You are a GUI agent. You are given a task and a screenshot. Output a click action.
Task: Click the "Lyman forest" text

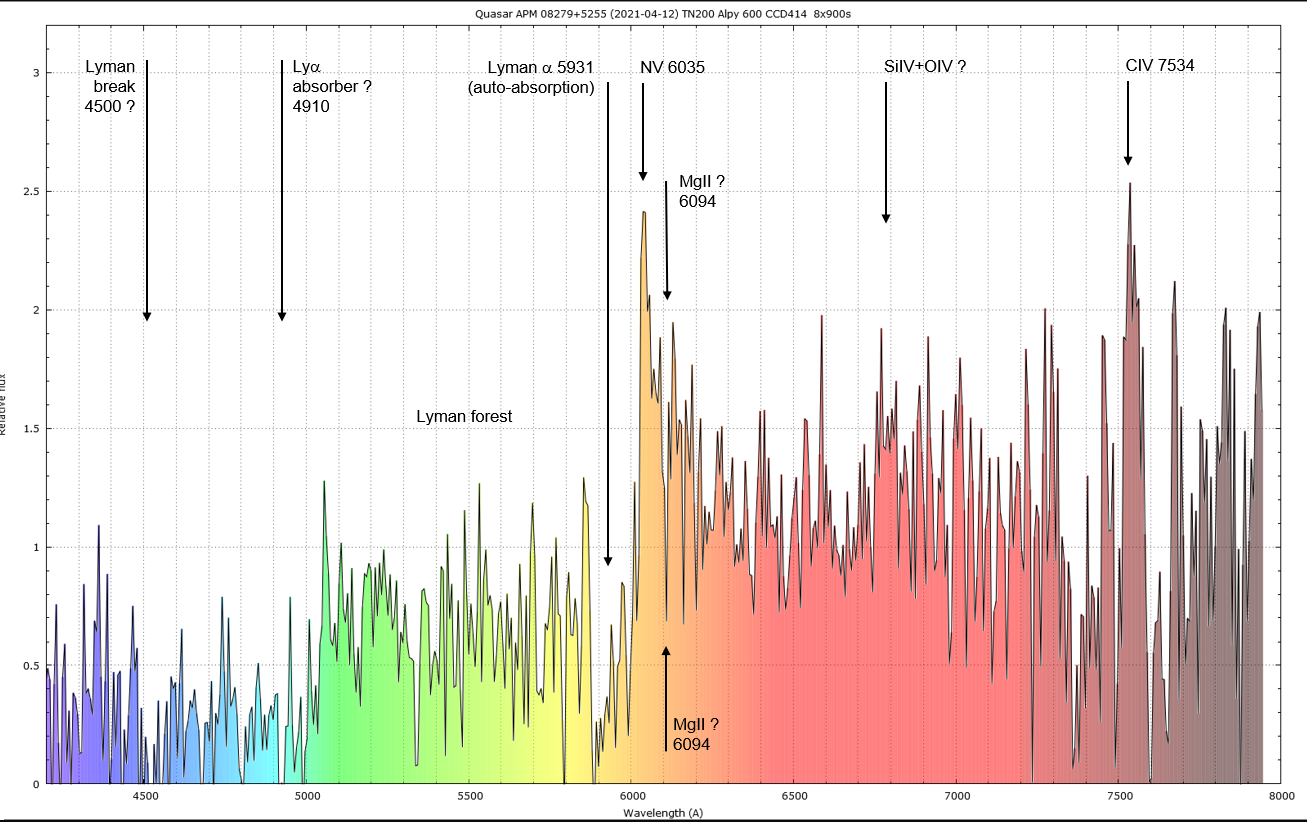464,416
